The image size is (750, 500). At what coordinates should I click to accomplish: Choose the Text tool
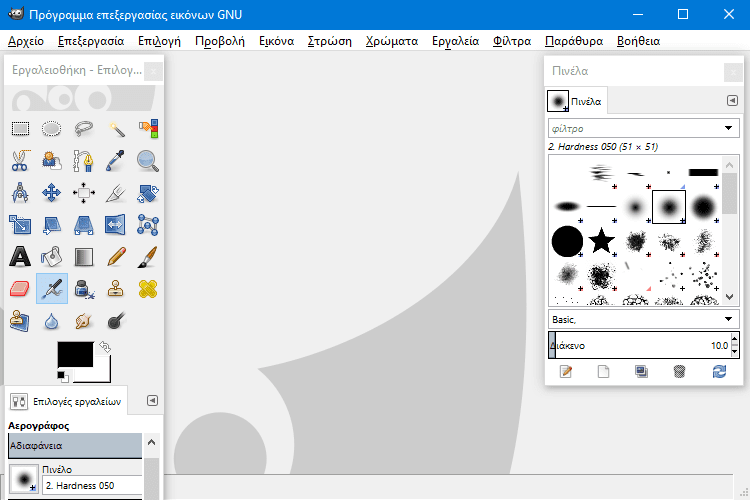coord(20,257)
